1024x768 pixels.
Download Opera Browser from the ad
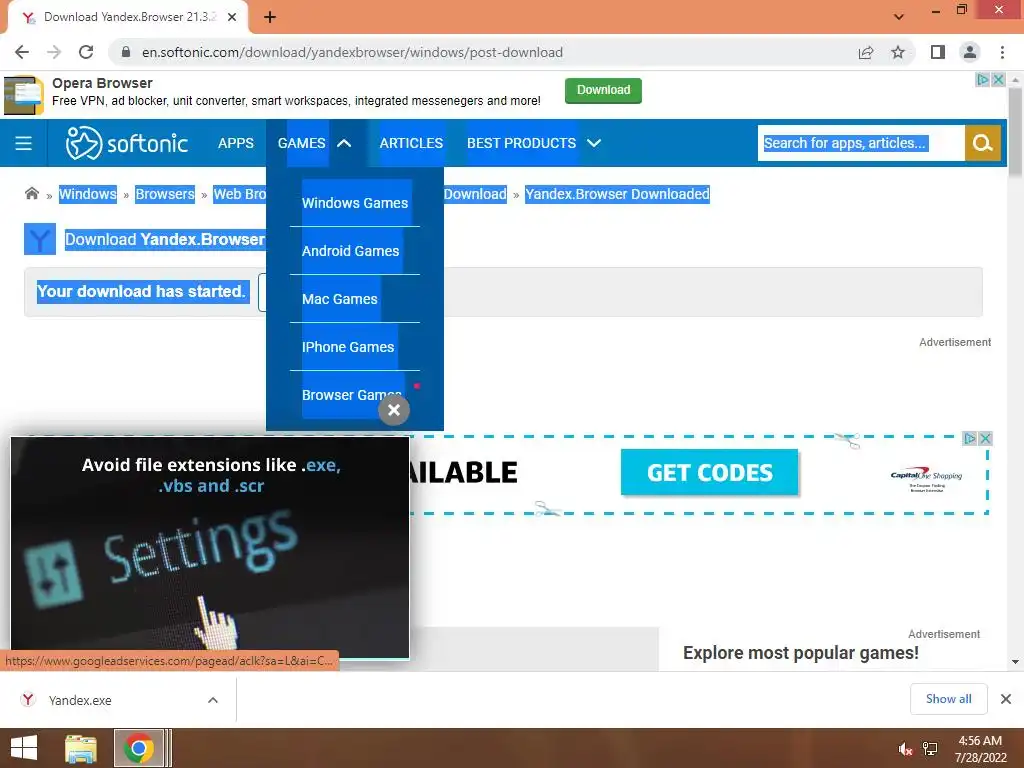tap(603, 90)
